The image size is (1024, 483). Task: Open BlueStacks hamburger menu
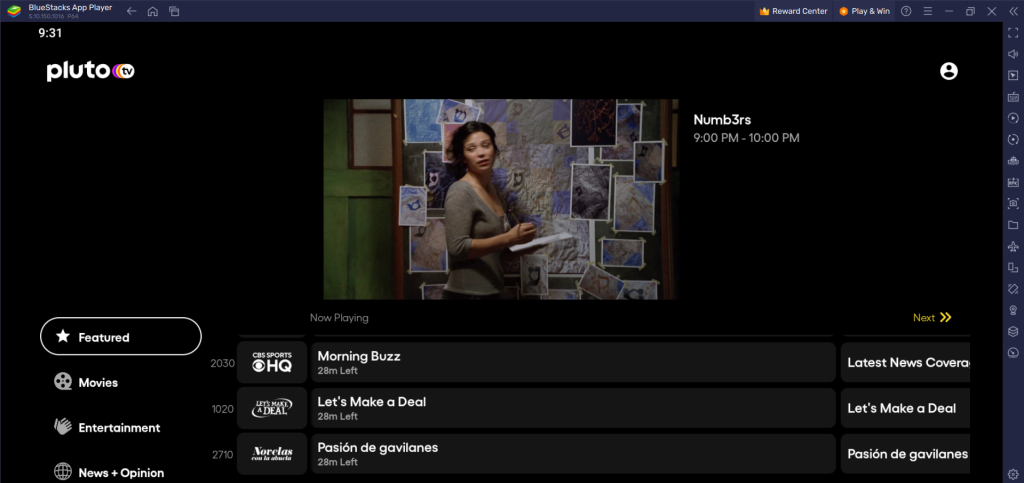(x=927, y=11)
